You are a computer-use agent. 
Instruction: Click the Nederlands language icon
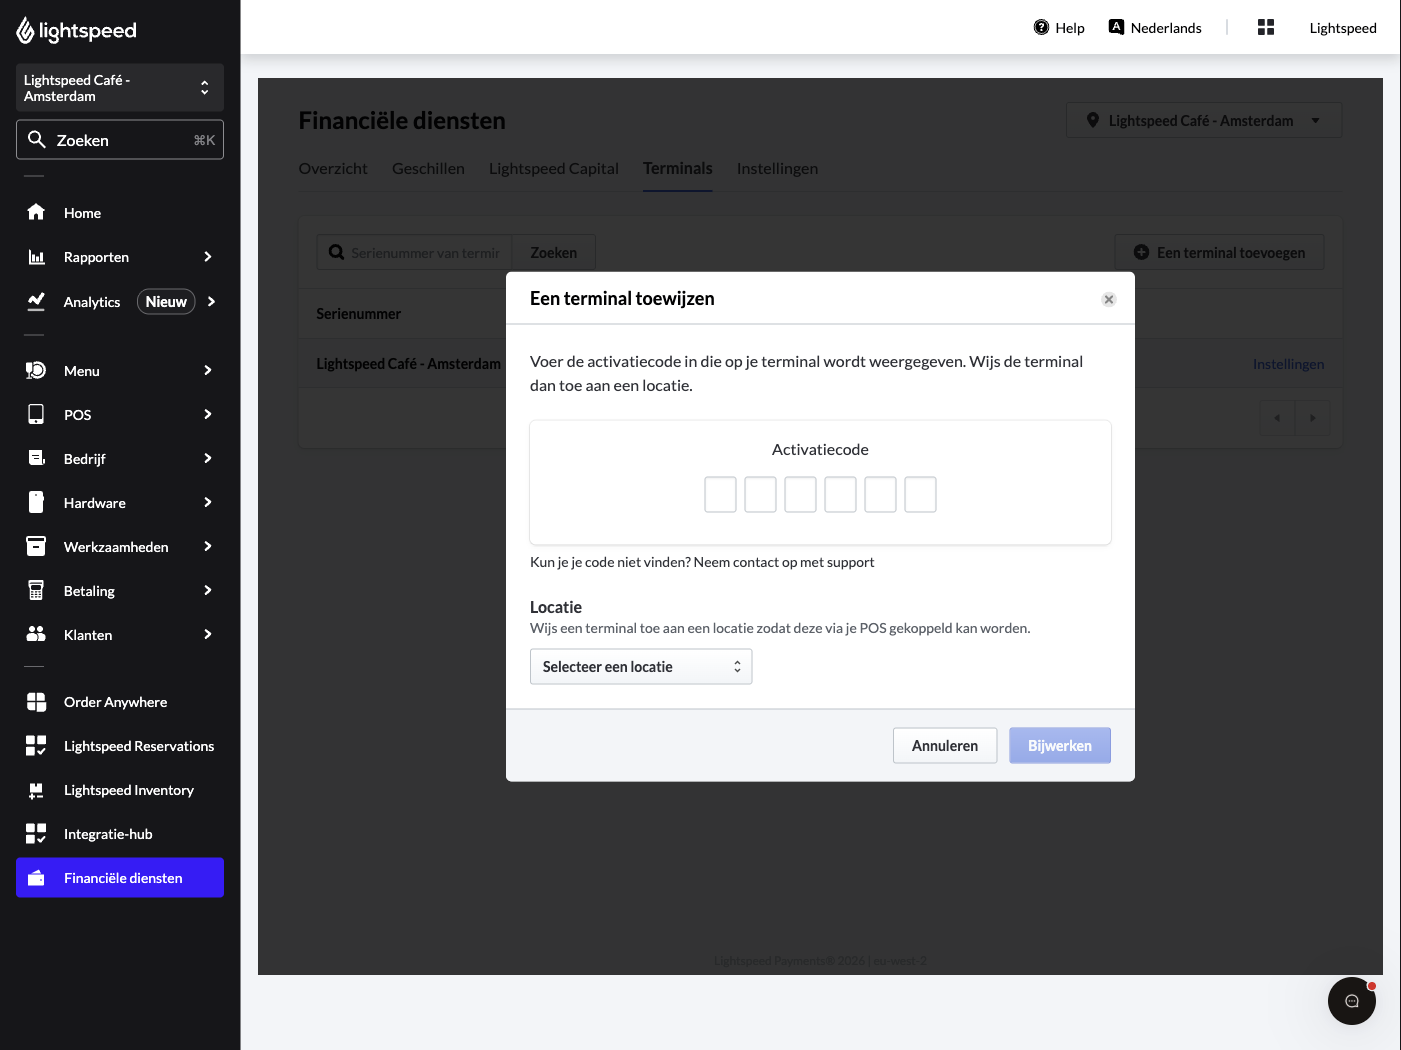click(x=1116, y=27)
